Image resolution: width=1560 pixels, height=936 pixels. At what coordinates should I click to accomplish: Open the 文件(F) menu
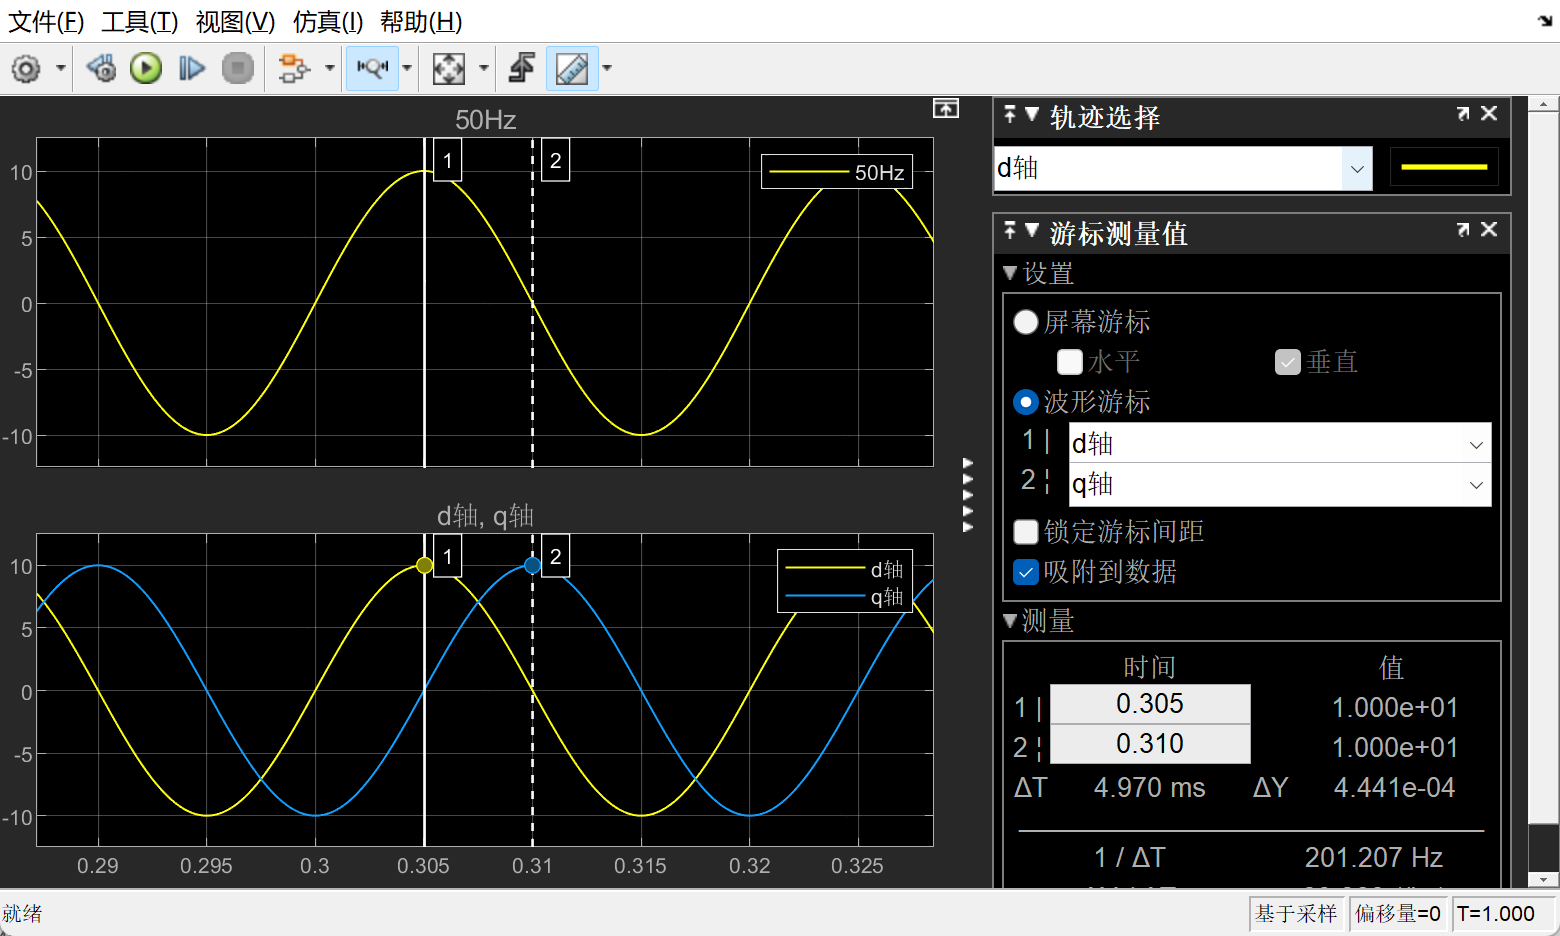tap(46, 21)
